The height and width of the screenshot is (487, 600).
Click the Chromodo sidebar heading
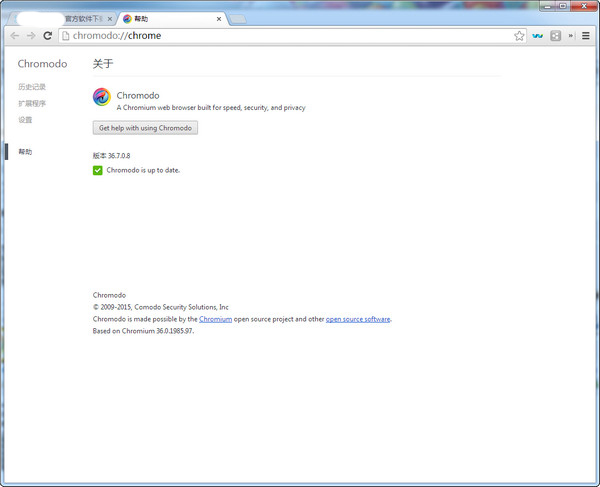click(x=42, y=64)
